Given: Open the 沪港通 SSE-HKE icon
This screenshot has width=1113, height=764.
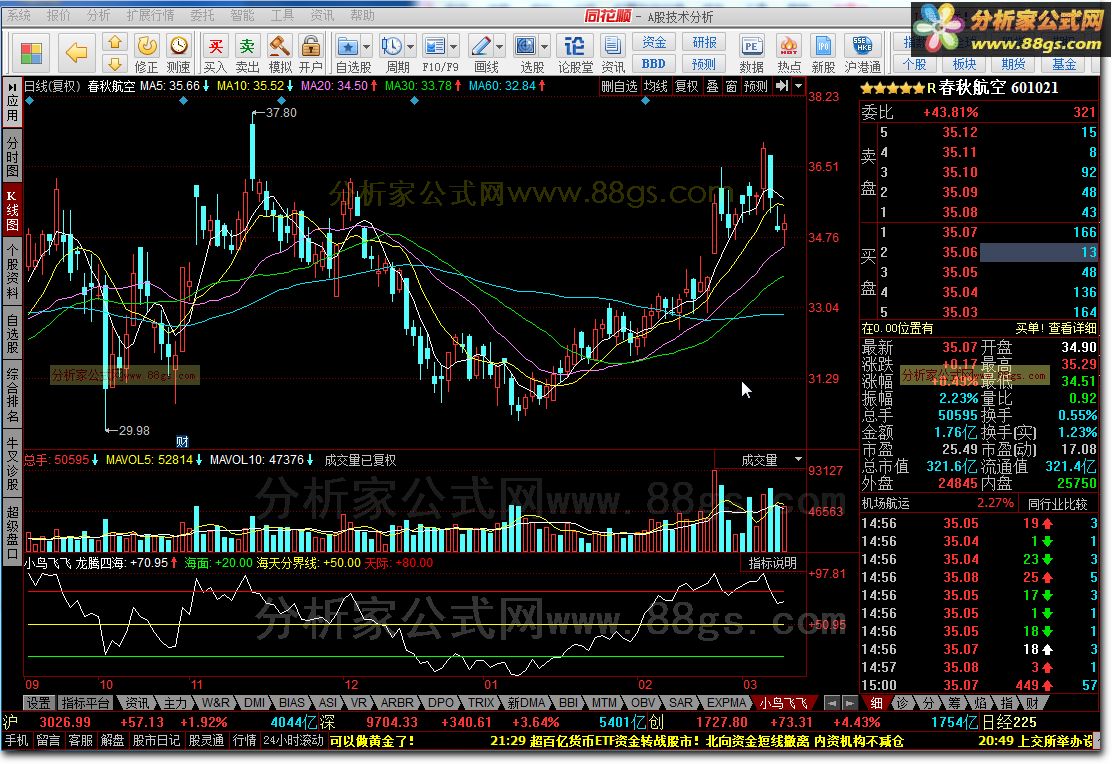Looking at the screenshot, I should [862, 53].
